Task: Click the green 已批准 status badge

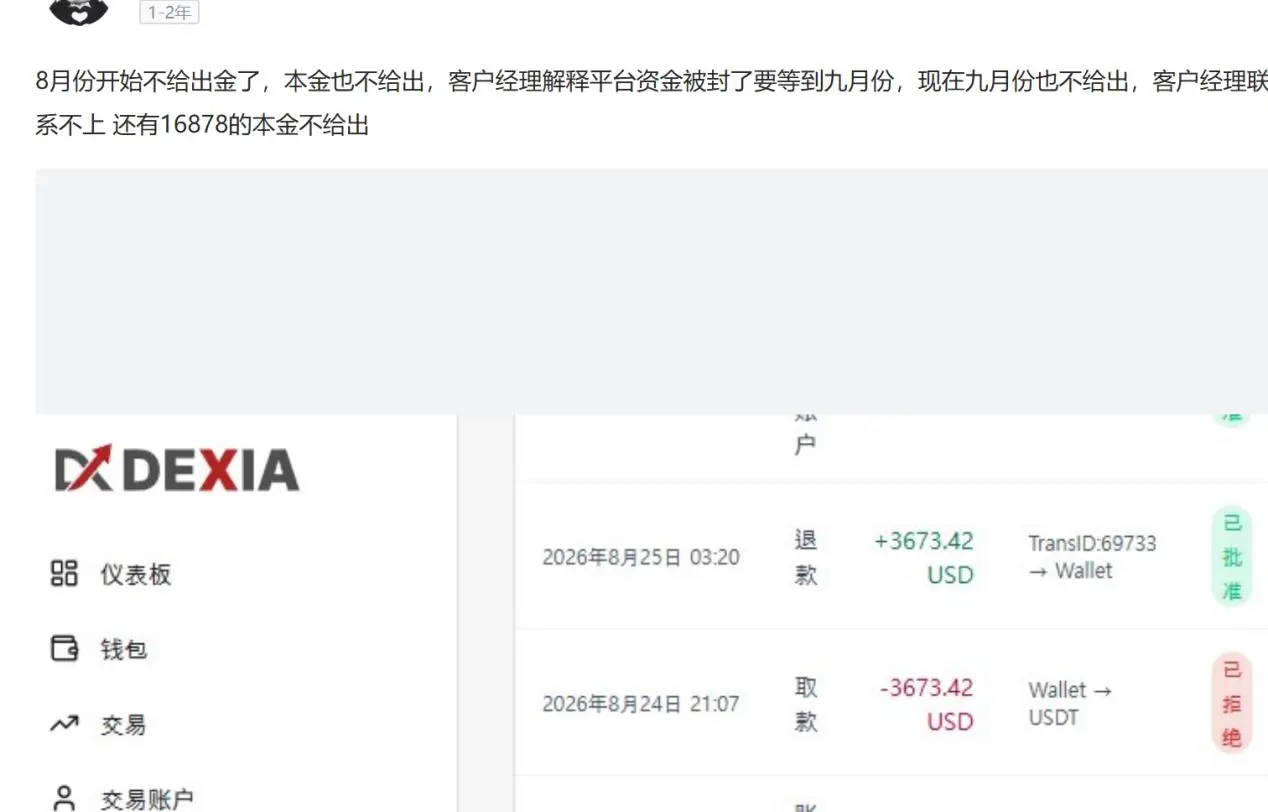Action: (x=1232, y=557)
